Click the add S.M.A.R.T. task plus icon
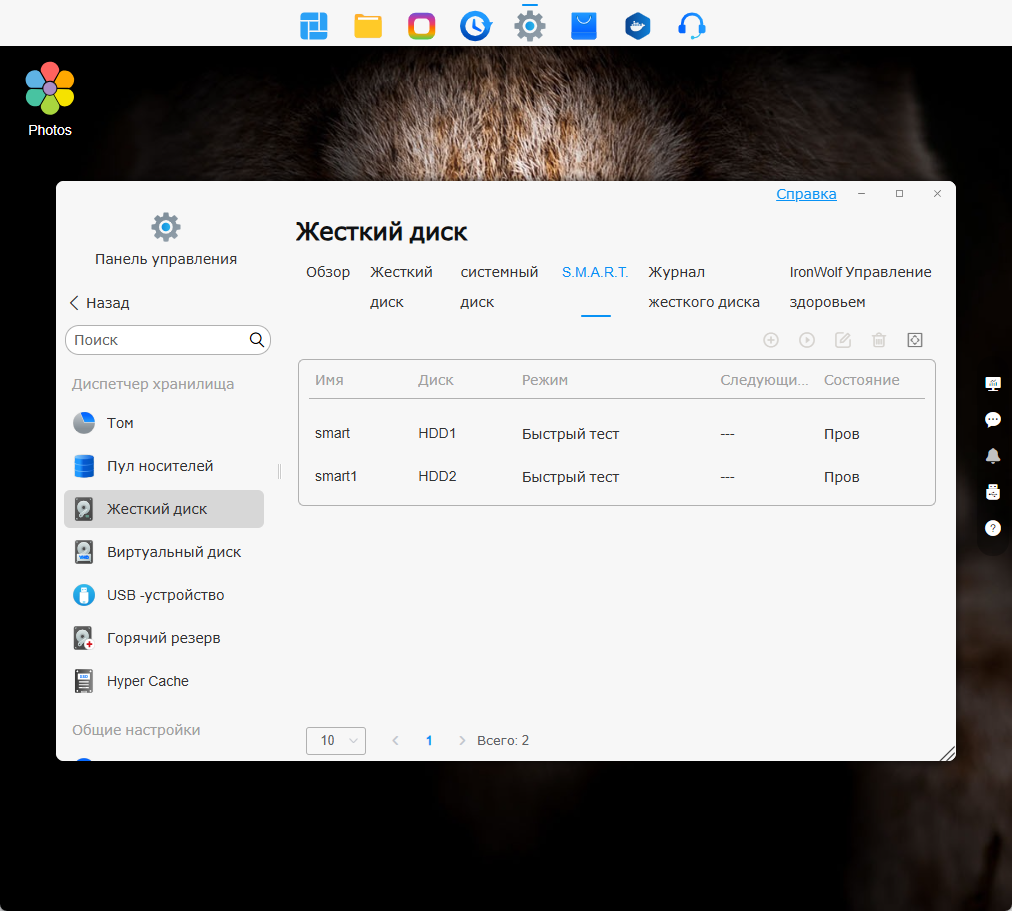This screenshot has height=911, width=1012. pos(771,340)
